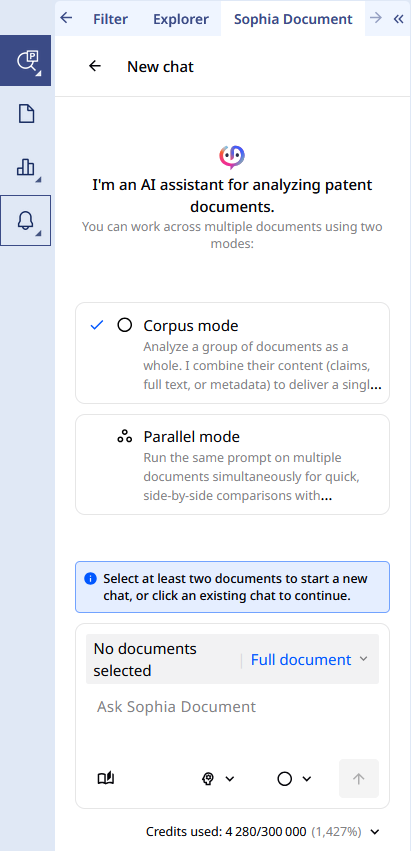Switch to the Explorer tab

pyautogui.click(x=181, y=19)
